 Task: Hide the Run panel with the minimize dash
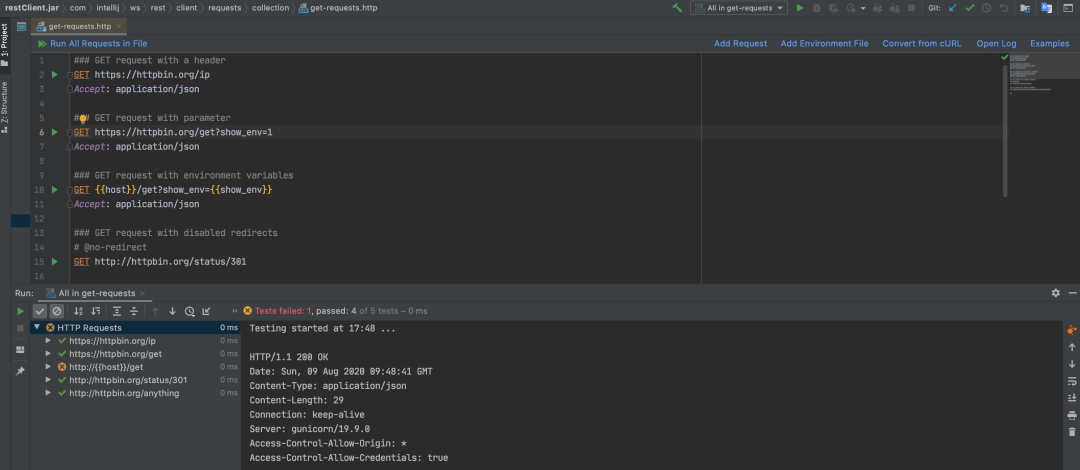point(1072,293)
